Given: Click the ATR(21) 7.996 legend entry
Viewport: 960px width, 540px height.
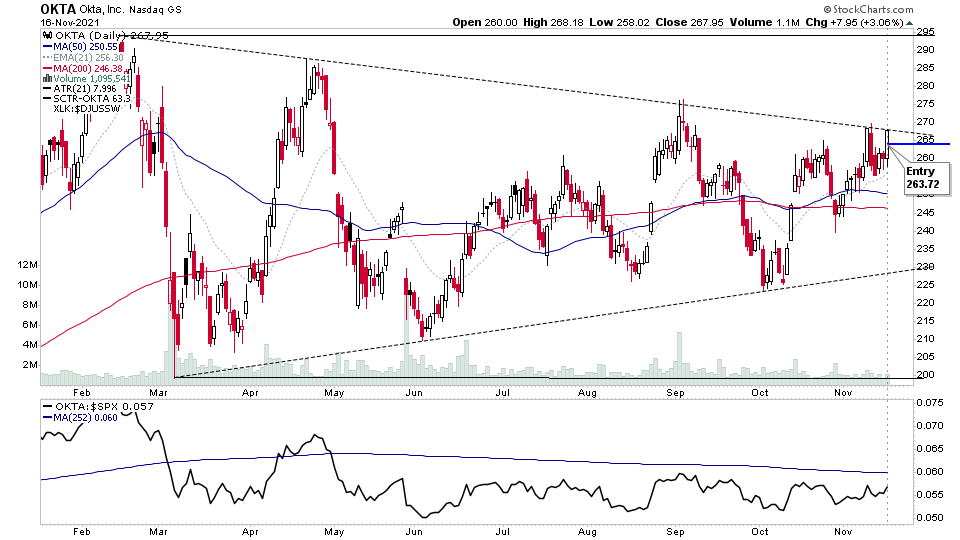Looking at the screenshot, I should point(84,88).
